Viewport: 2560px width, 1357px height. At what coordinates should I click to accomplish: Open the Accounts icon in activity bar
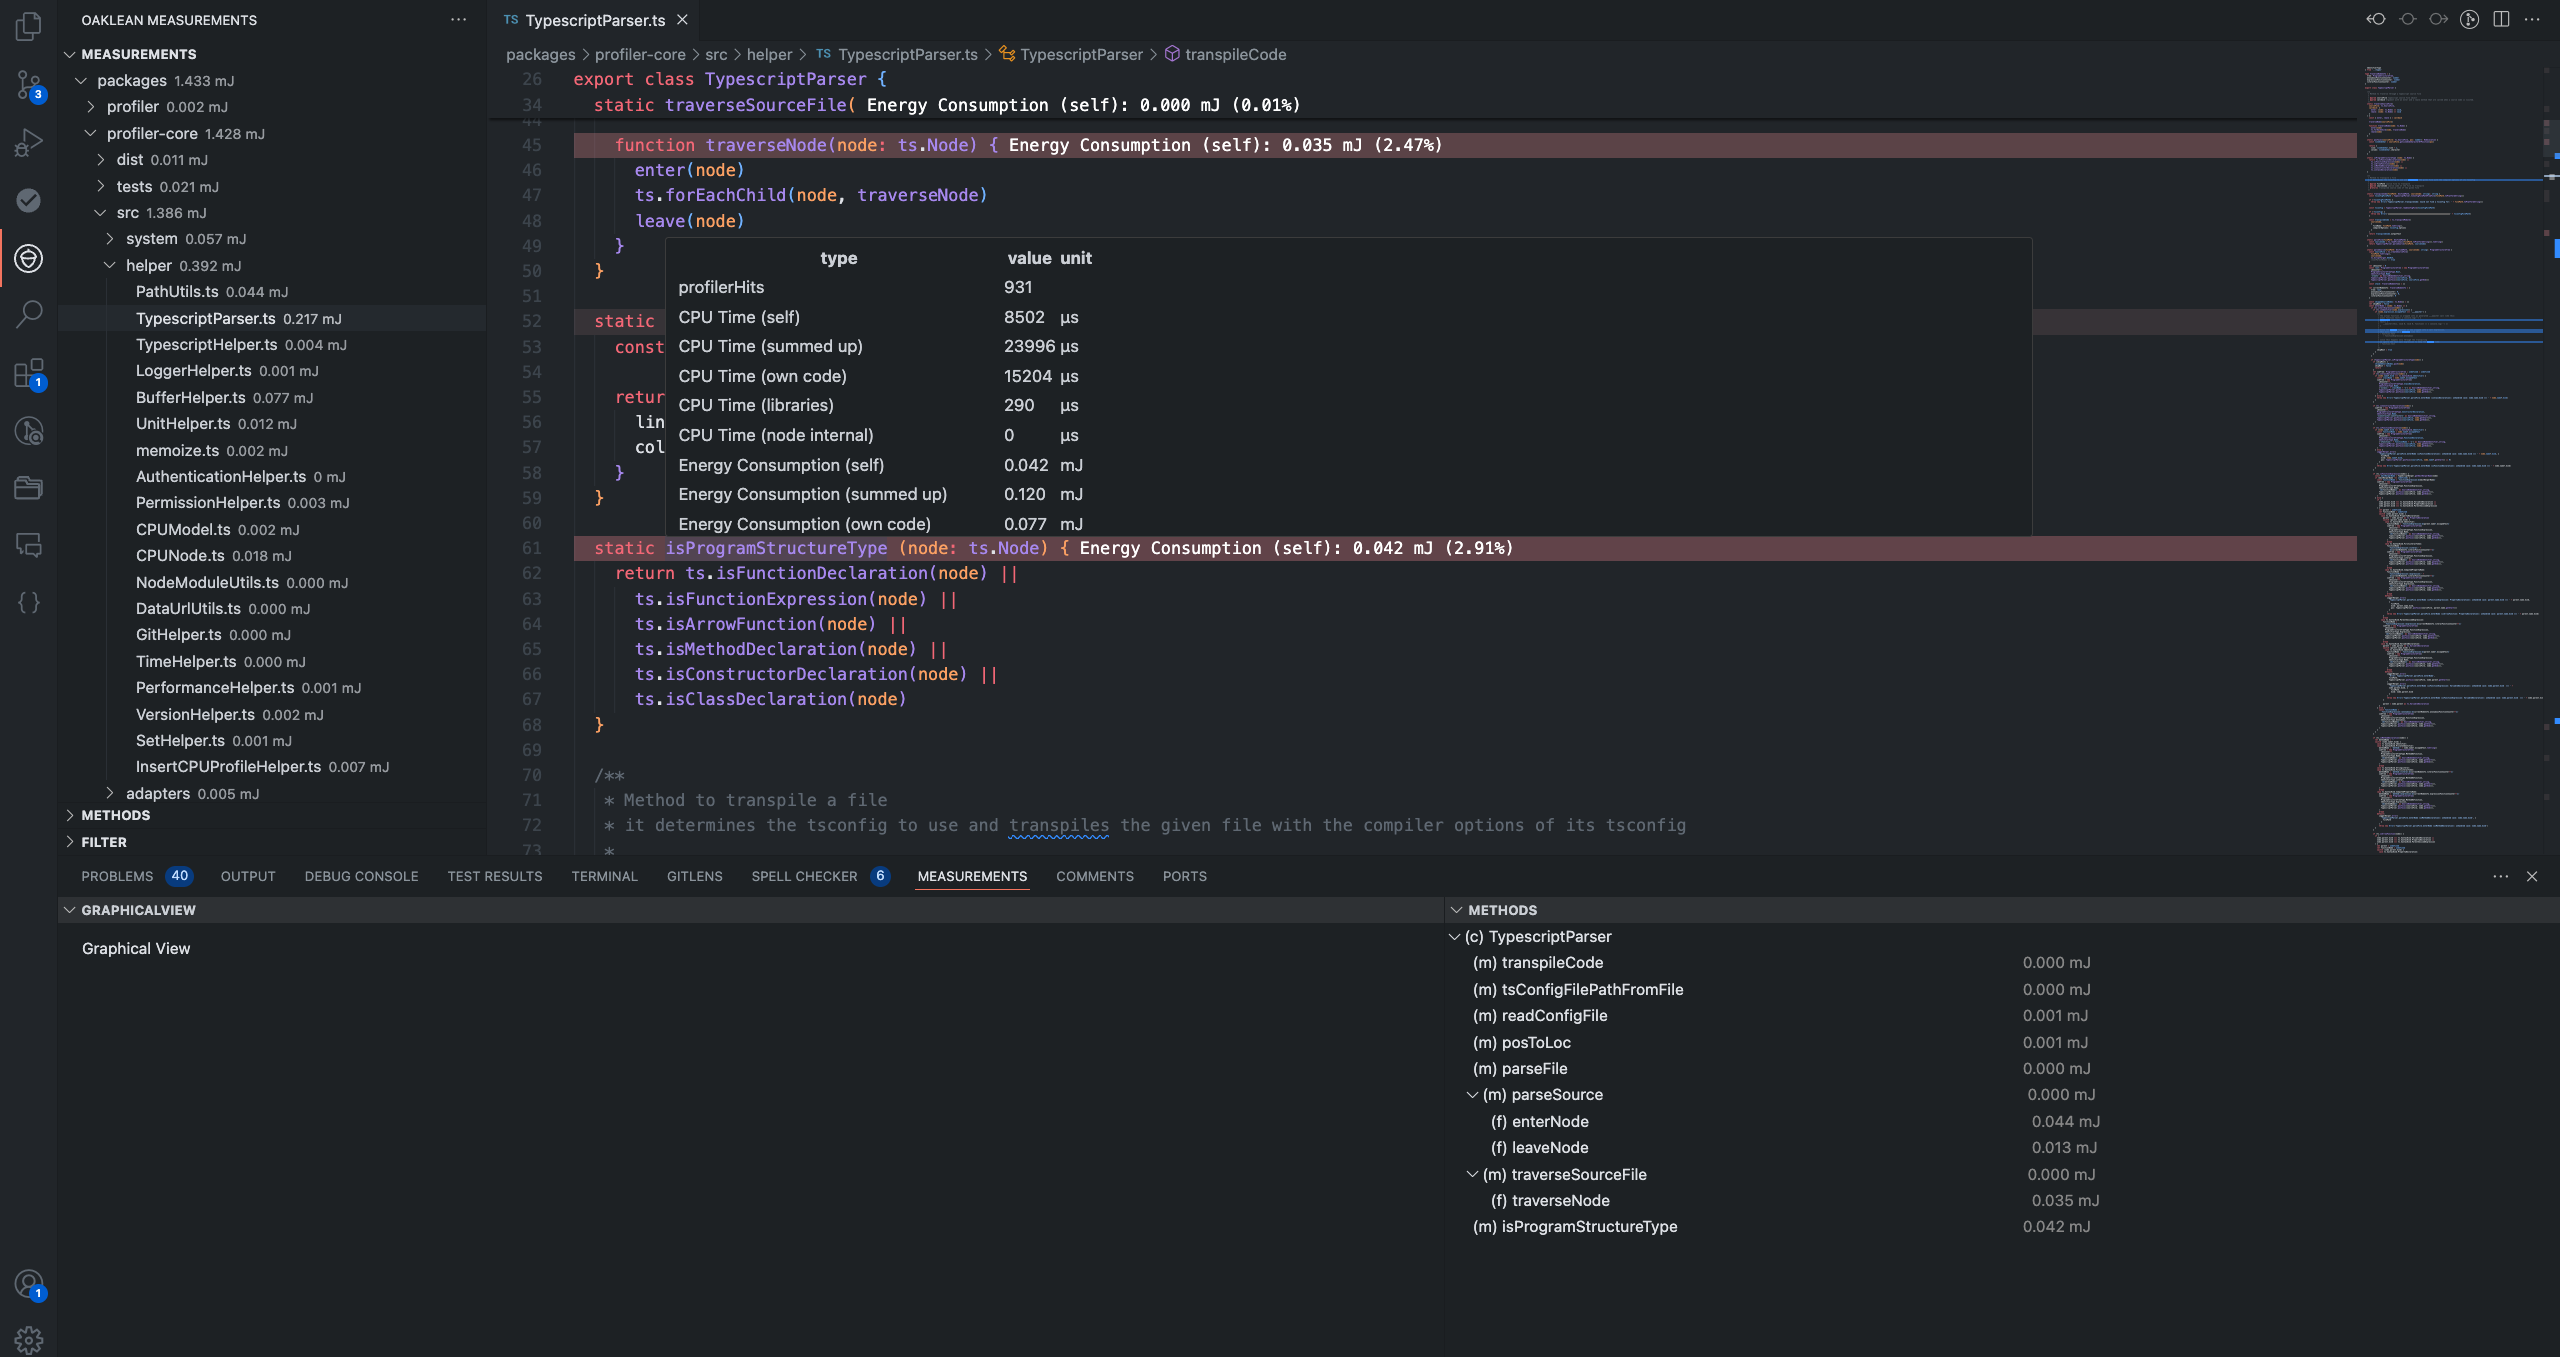click(x=28, y=1284)
